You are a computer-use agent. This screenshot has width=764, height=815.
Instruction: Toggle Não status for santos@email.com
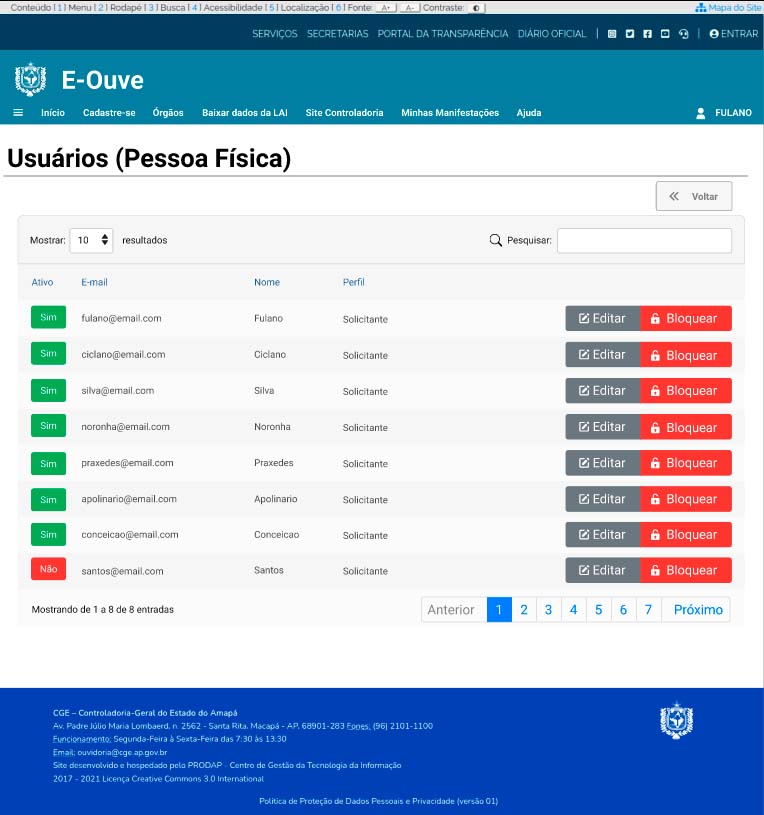point(48,569)
